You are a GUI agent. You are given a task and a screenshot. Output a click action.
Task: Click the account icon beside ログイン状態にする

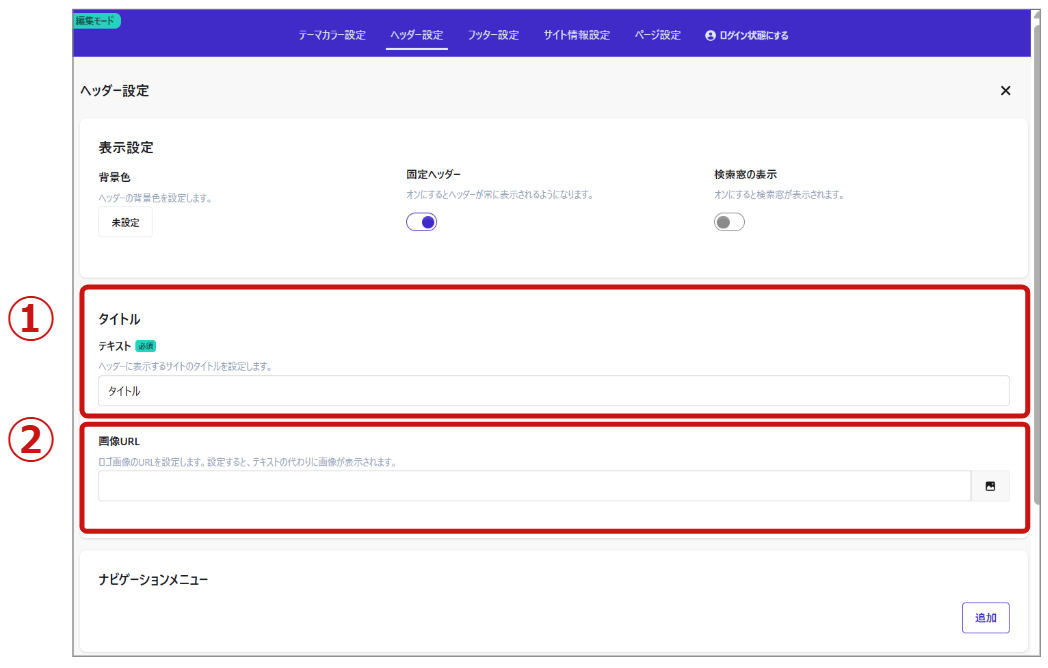710,36
